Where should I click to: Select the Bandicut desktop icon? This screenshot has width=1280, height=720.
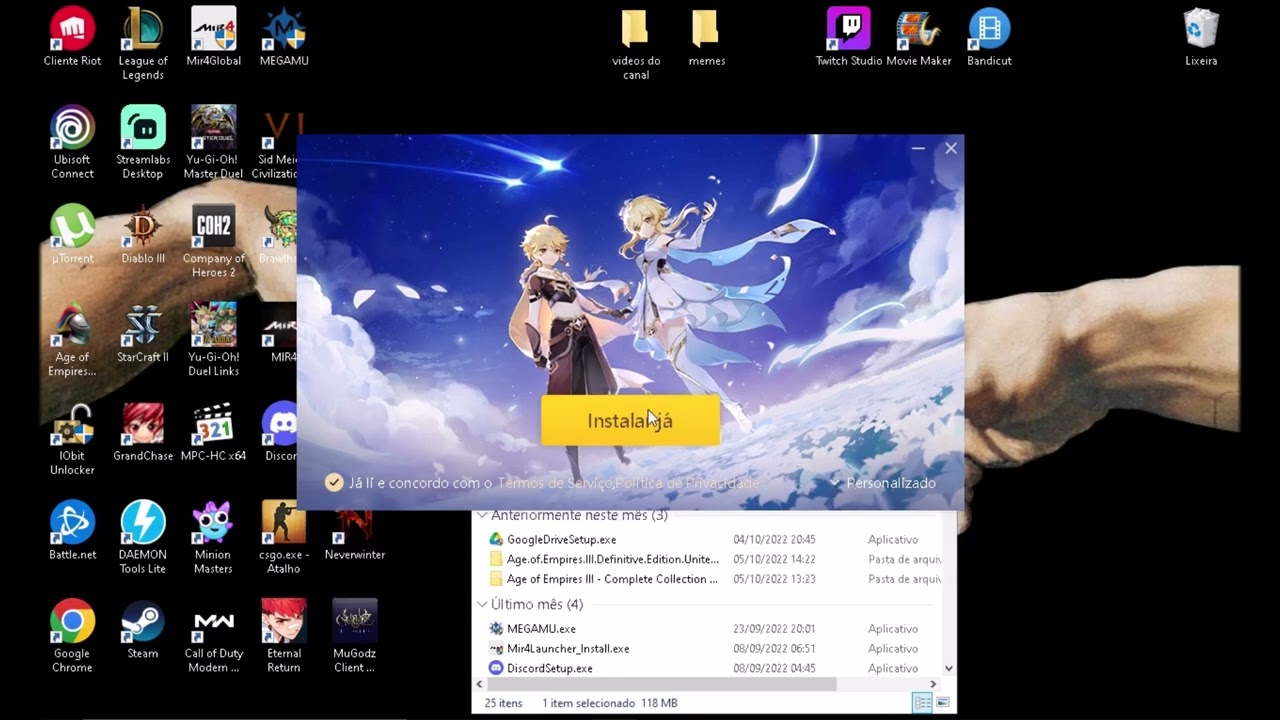pyautogui.click(x=989, y=38)
